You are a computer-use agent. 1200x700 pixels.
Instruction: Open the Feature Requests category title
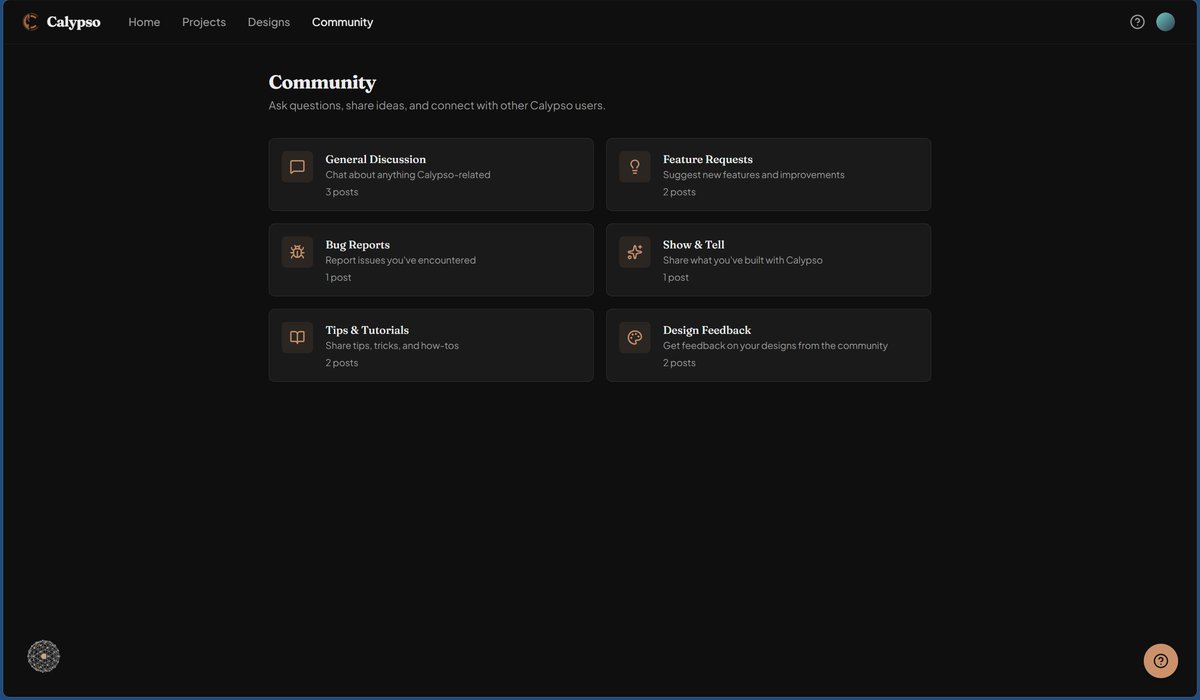coord(708,159)
